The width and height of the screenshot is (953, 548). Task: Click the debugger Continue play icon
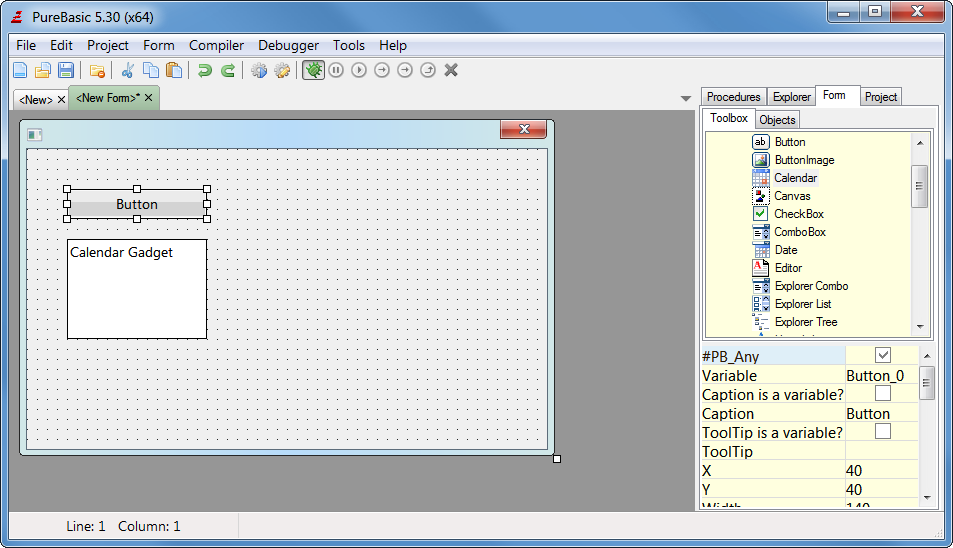(x=359, y=70)
